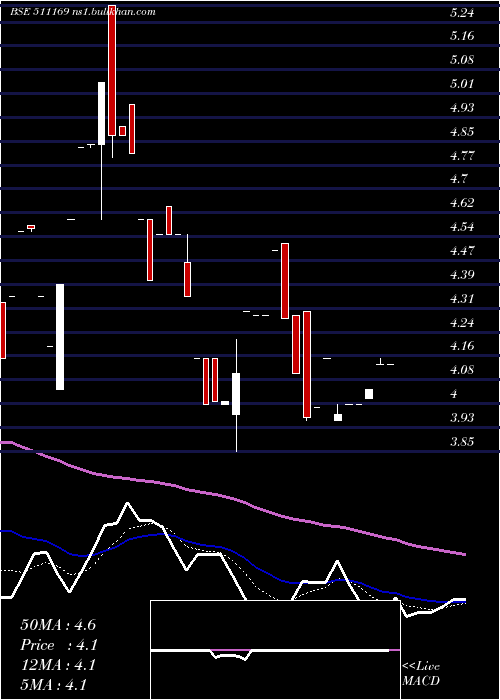Screen dimensions: 500x700
Task: Click price axis label 4.16
Action: [x=462, y=346]
